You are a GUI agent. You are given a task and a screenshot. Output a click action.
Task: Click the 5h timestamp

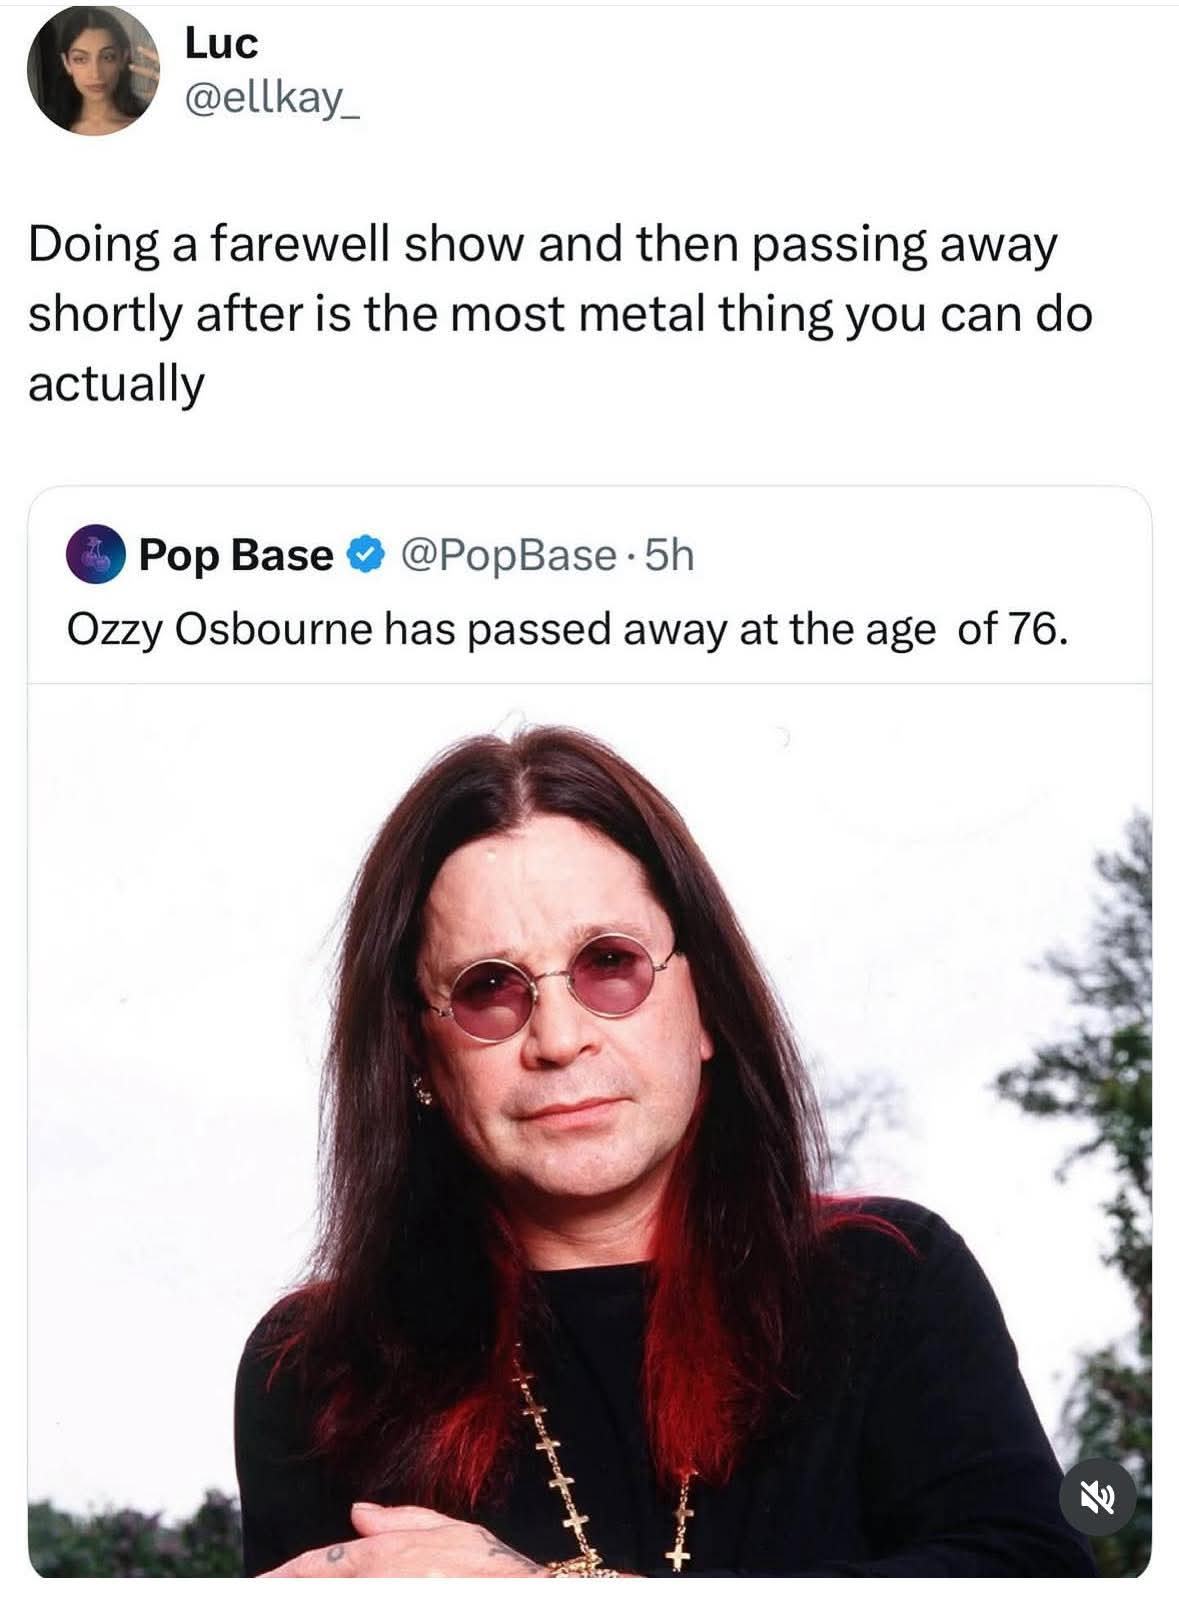click(x=670, y=555)
